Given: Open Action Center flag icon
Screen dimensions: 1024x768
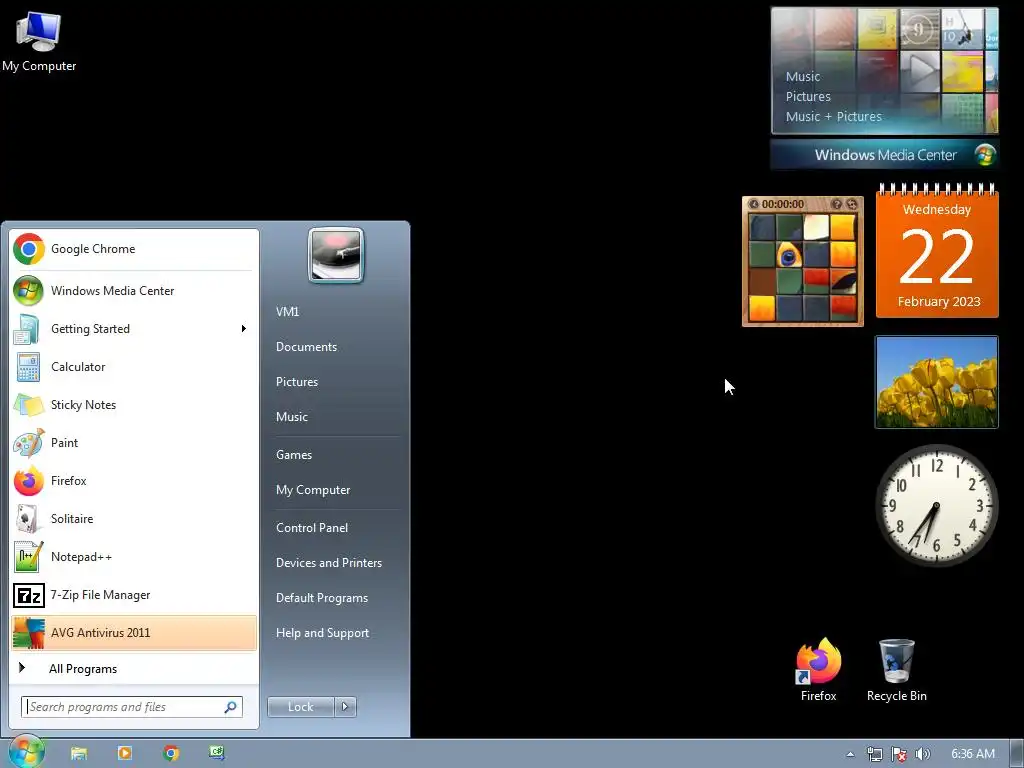Looking at the screenshot, I should 899,754.
